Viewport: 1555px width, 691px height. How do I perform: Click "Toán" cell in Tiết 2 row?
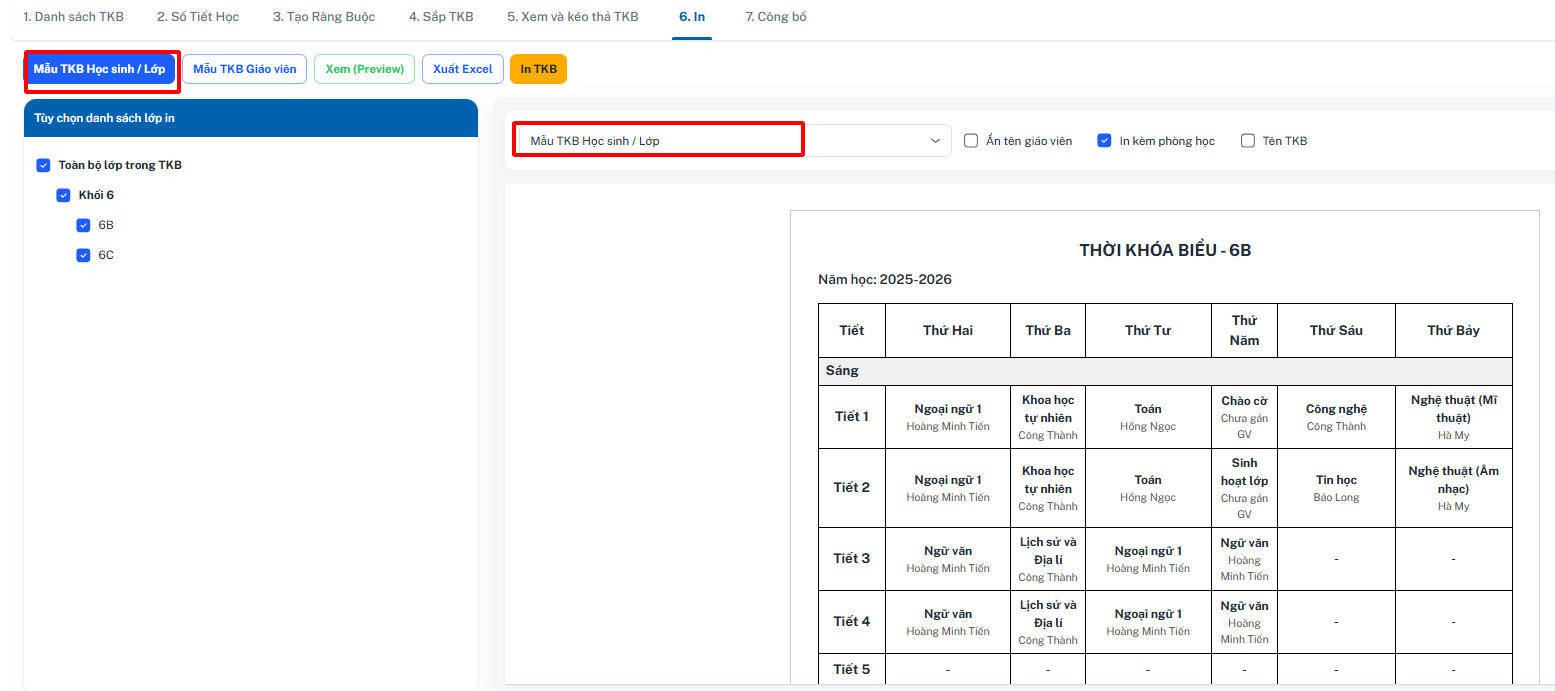[1148, 488]
